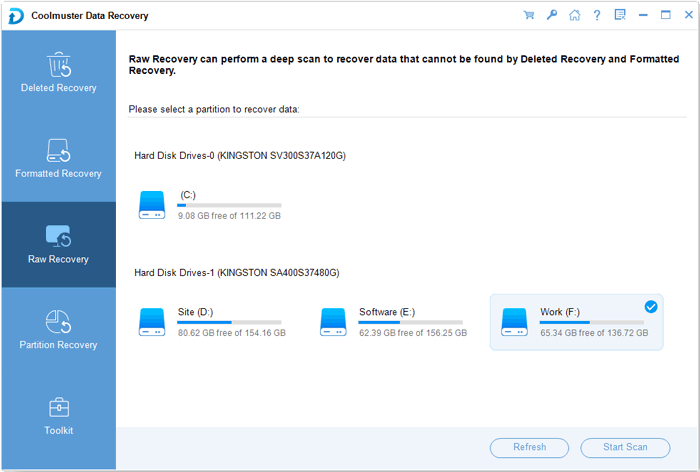Click the "Software (E:)" partition name
Viewport: 700px width, 472px height.
pyautogui.click(x=387, y=312)
